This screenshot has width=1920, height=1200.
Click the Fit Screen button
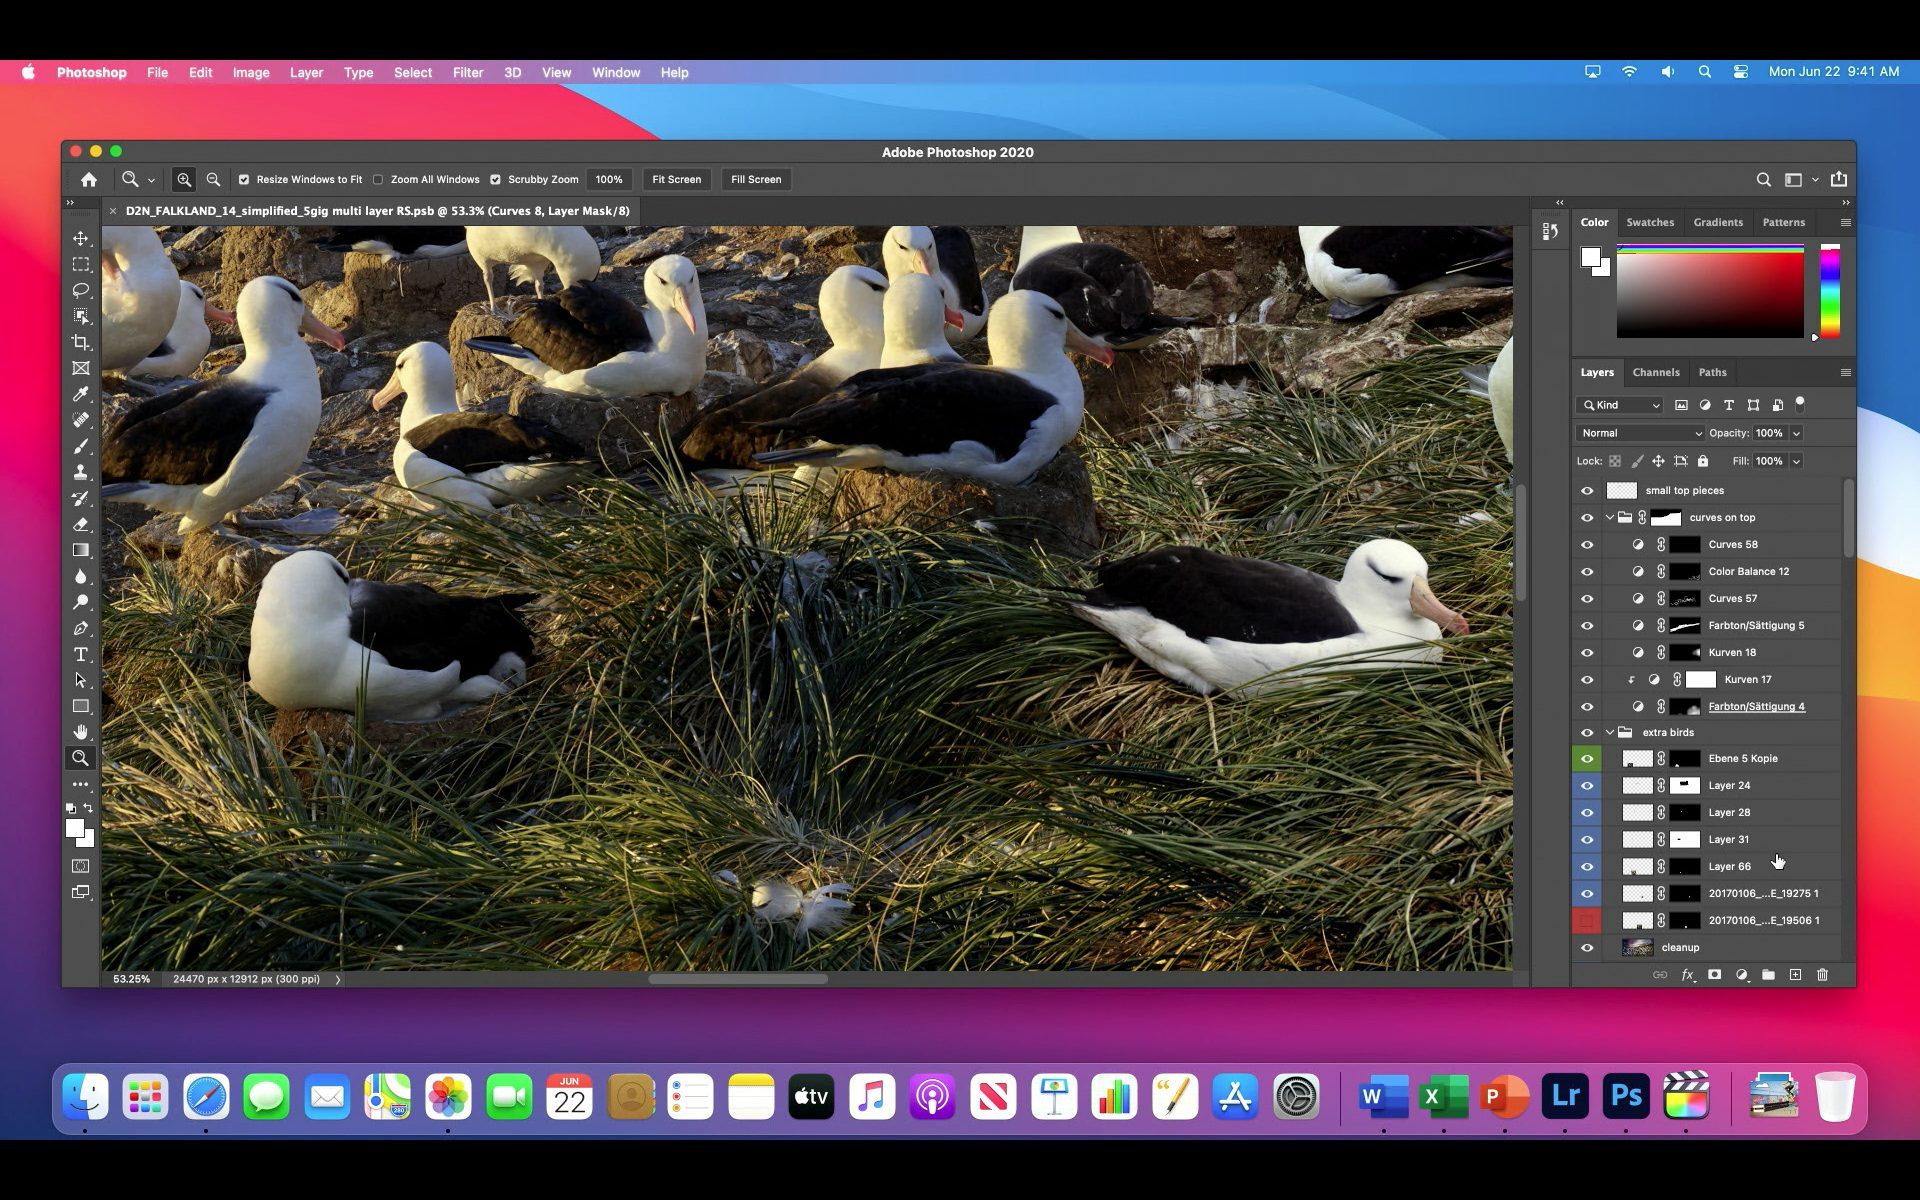pyautogui.click(x=677, y=179)
